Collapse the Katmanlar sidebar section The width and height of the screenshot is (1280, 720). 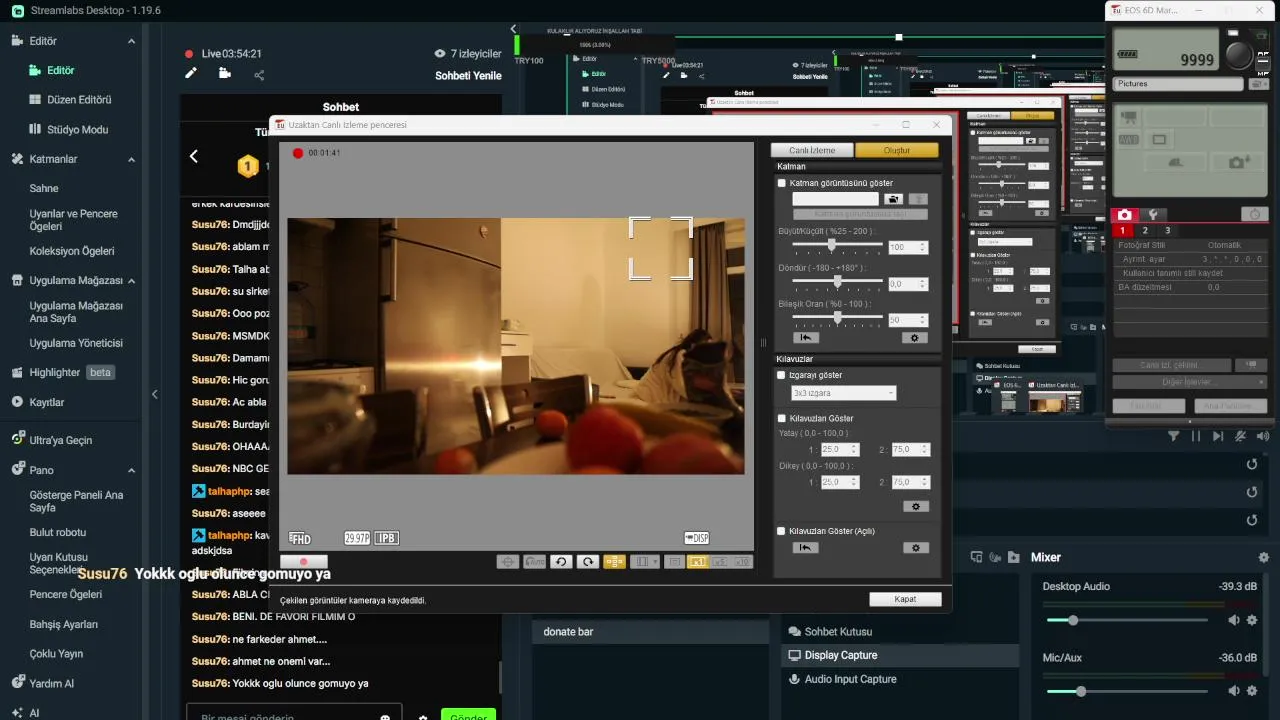pos(131,159)
